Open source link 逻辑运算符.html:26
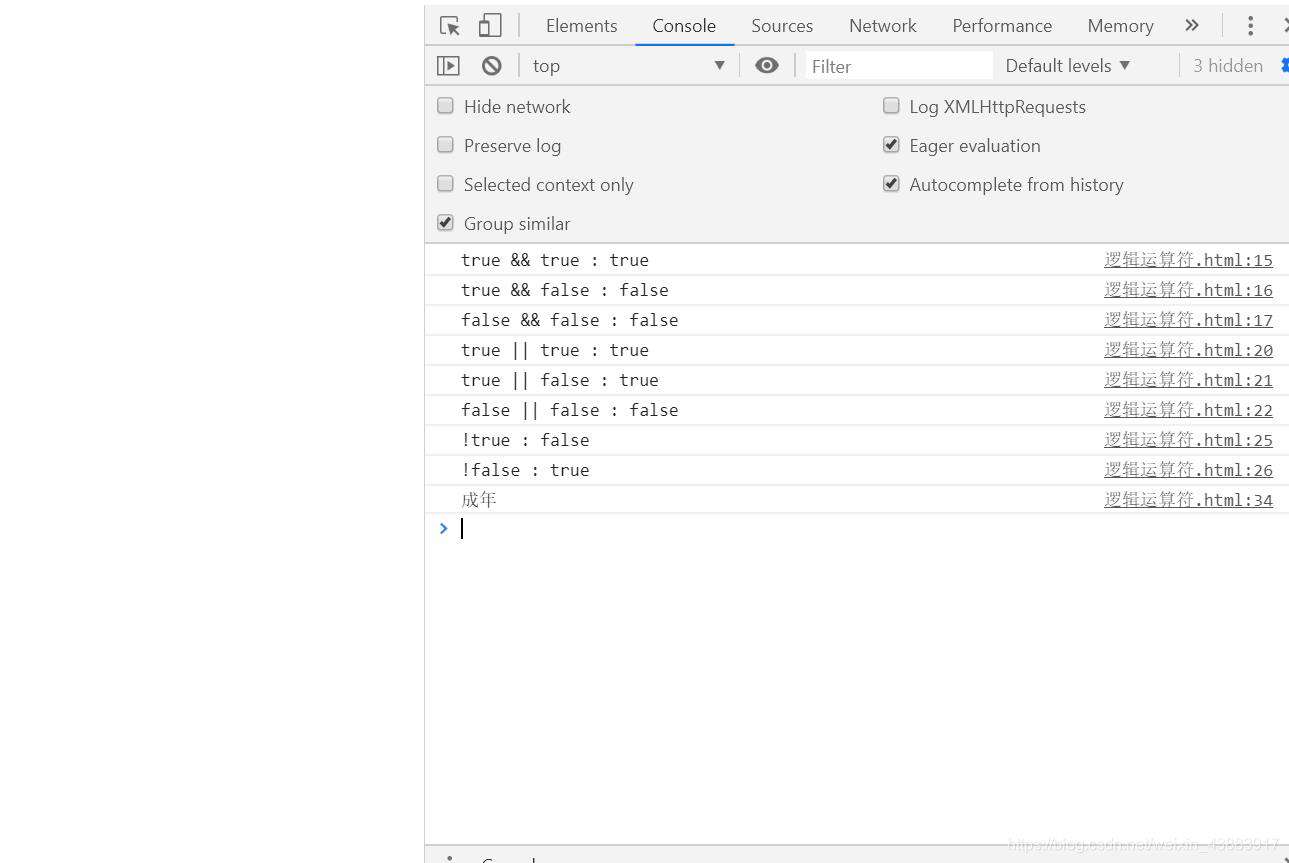 click(1188, 470)
